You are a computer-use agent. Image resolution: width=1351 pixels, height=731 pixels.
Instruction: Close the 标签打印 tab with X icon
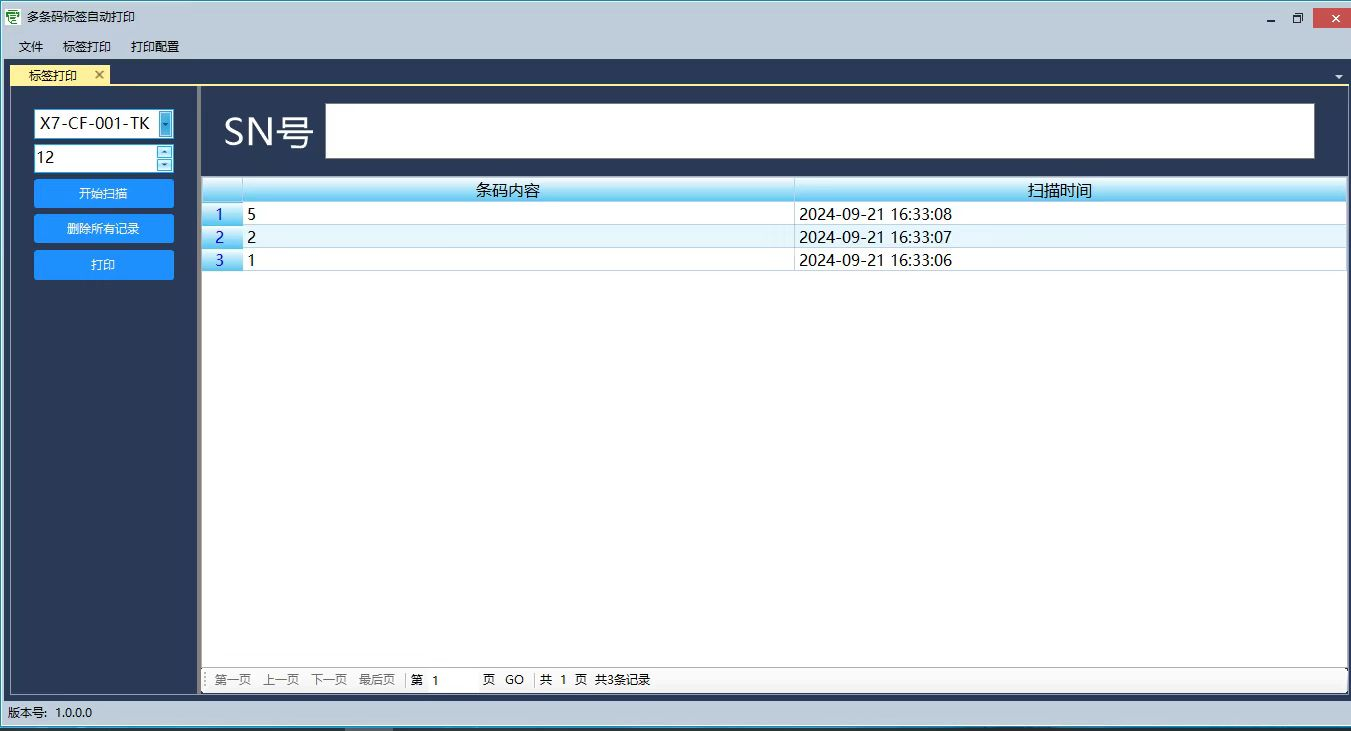point(99,75)
